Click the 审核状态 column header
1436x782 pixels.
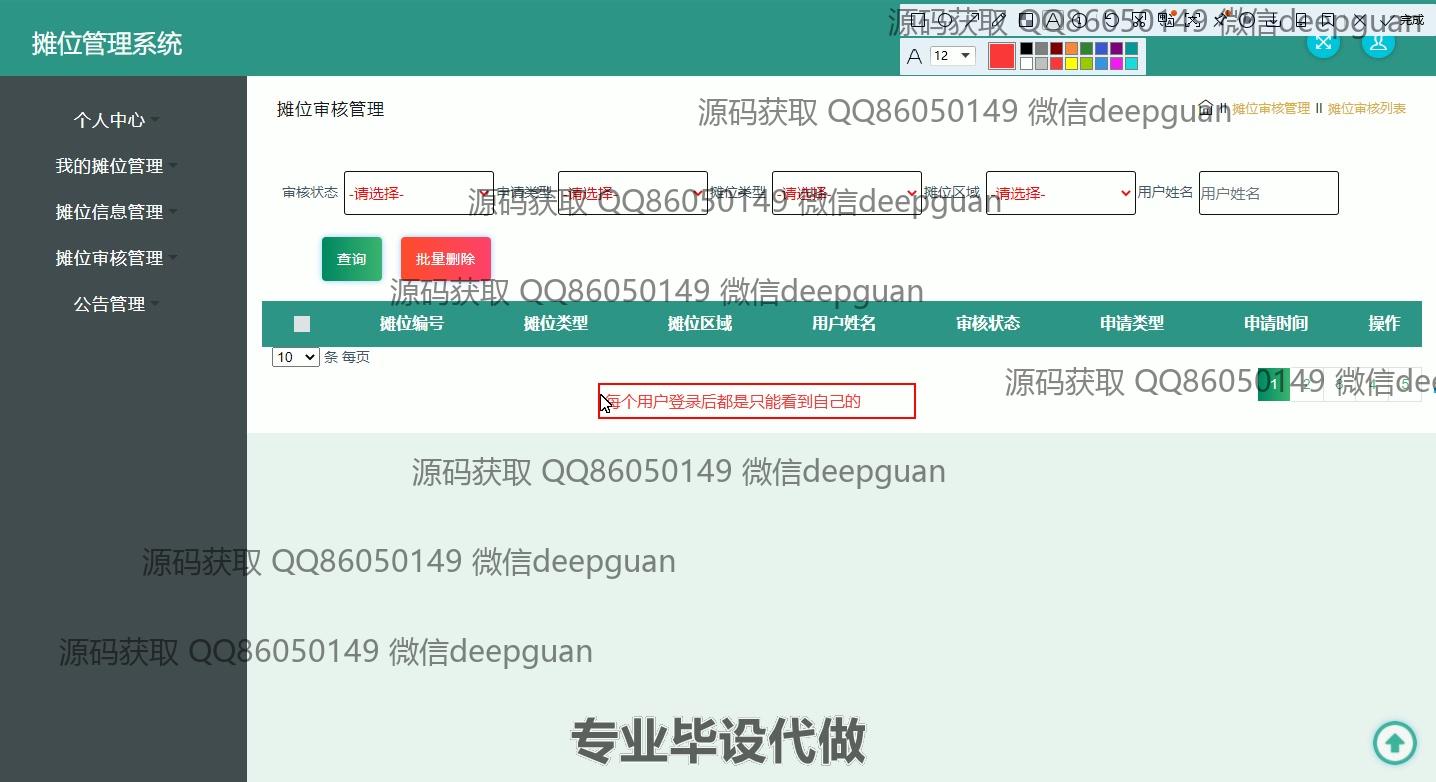[x=988, y=323]
